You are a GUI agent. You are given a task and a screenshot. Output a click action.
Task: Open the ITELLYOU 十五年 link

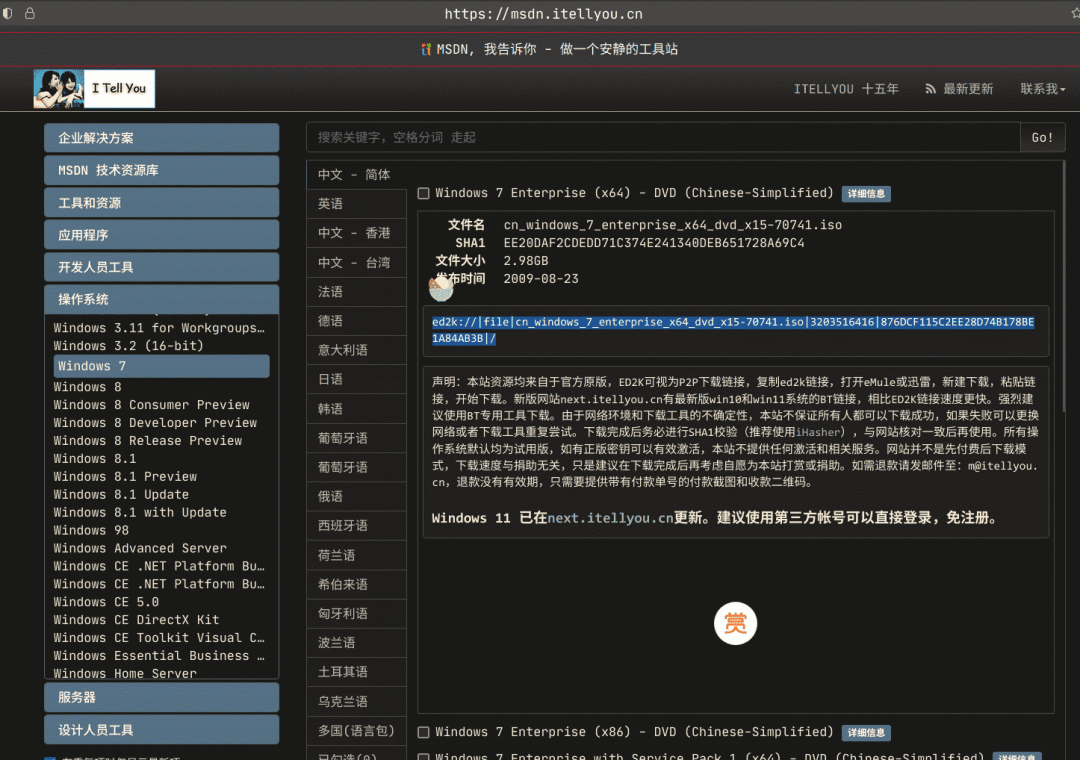click(x=846, y=89)
